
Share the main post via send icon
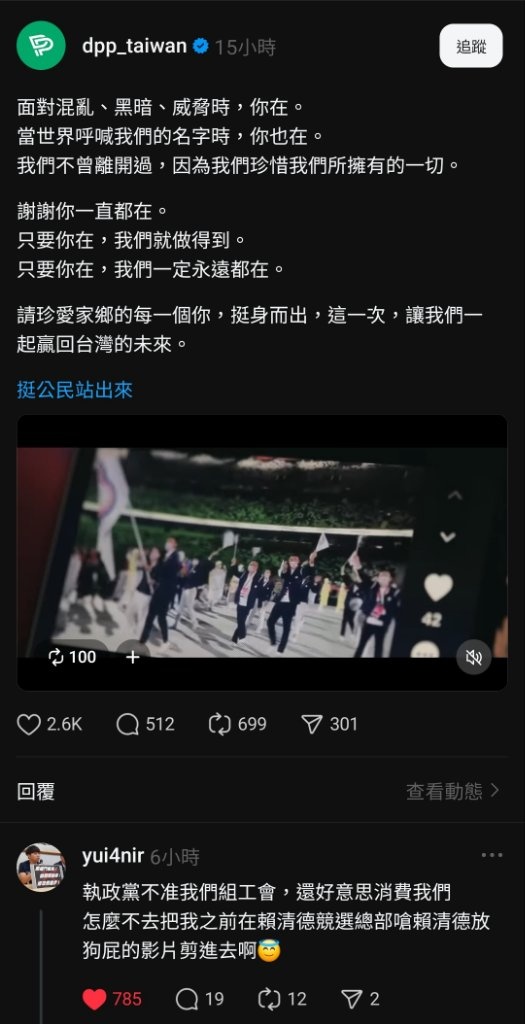(311, 724)
